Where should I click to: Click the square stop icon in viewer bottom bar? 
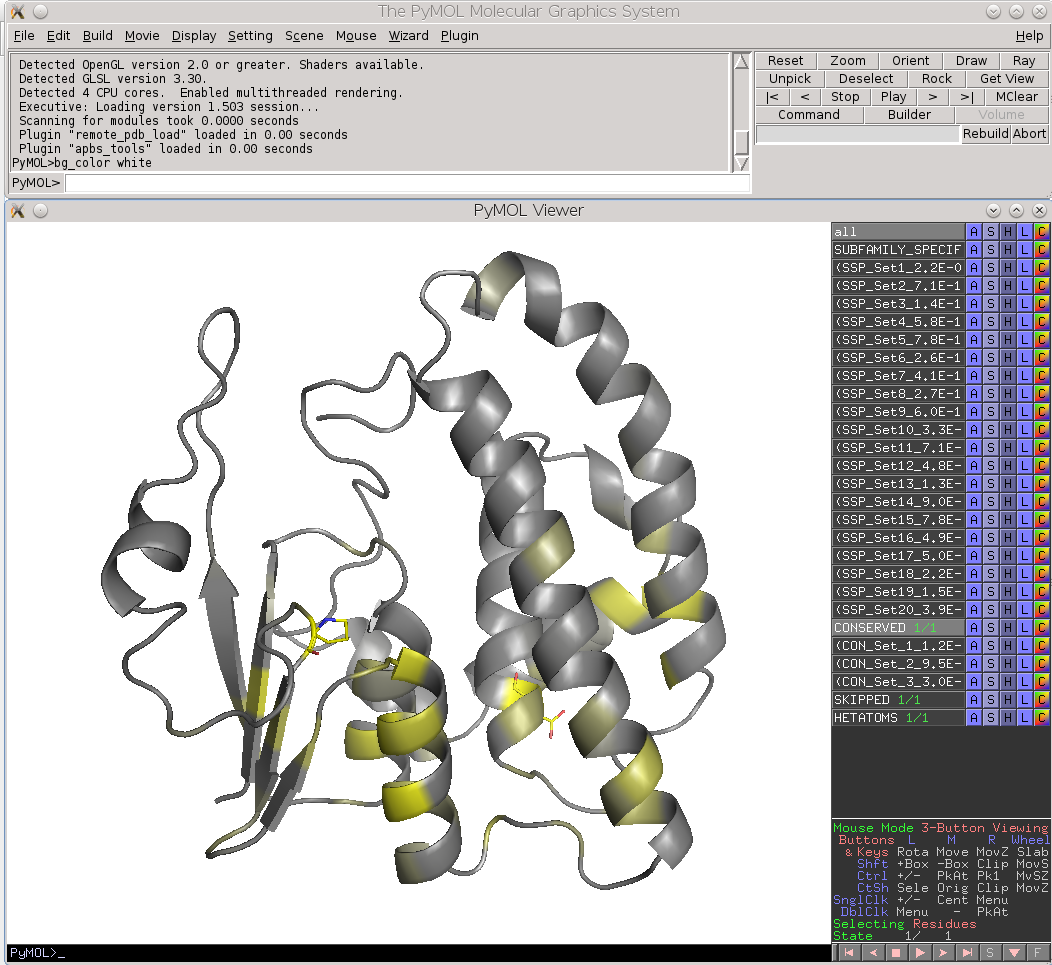(x=896, y=952)
